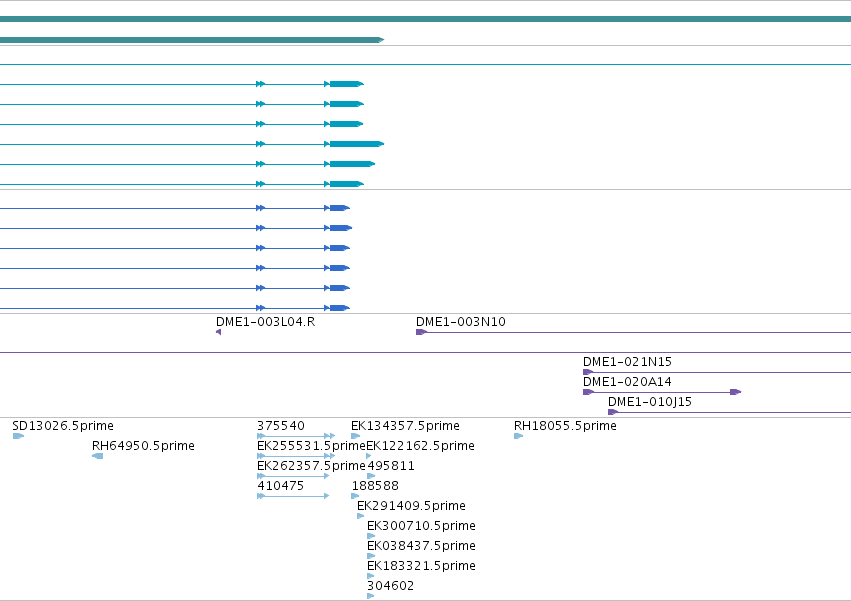Click the EK255531.5prime label
Screen dimensions: 851x601
311,446
